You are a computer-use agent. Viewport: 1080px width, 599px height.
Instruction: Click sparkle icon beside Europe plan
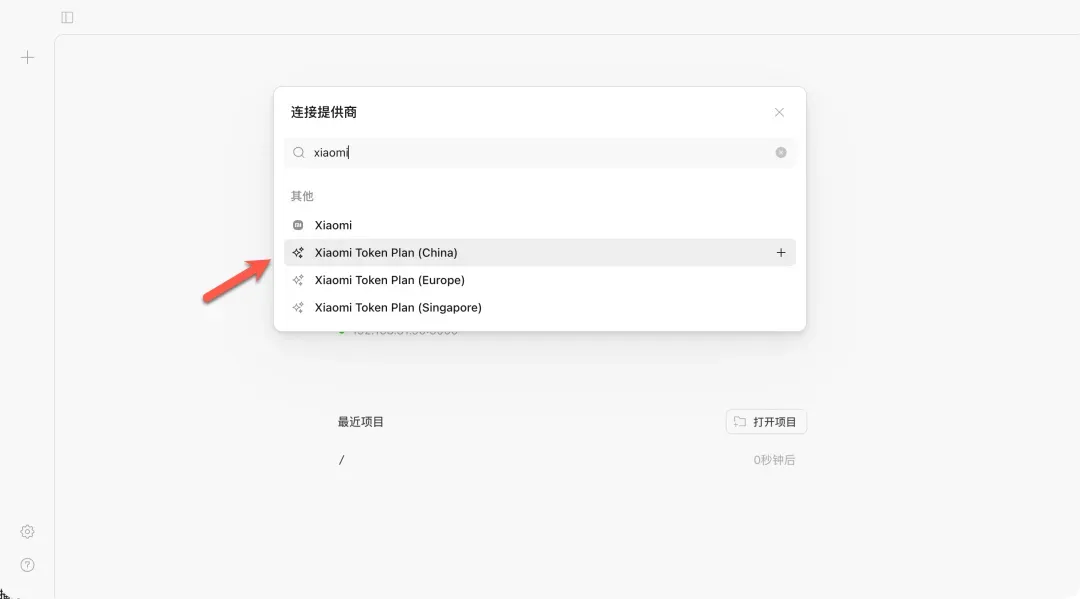click(x=298, y=280)
